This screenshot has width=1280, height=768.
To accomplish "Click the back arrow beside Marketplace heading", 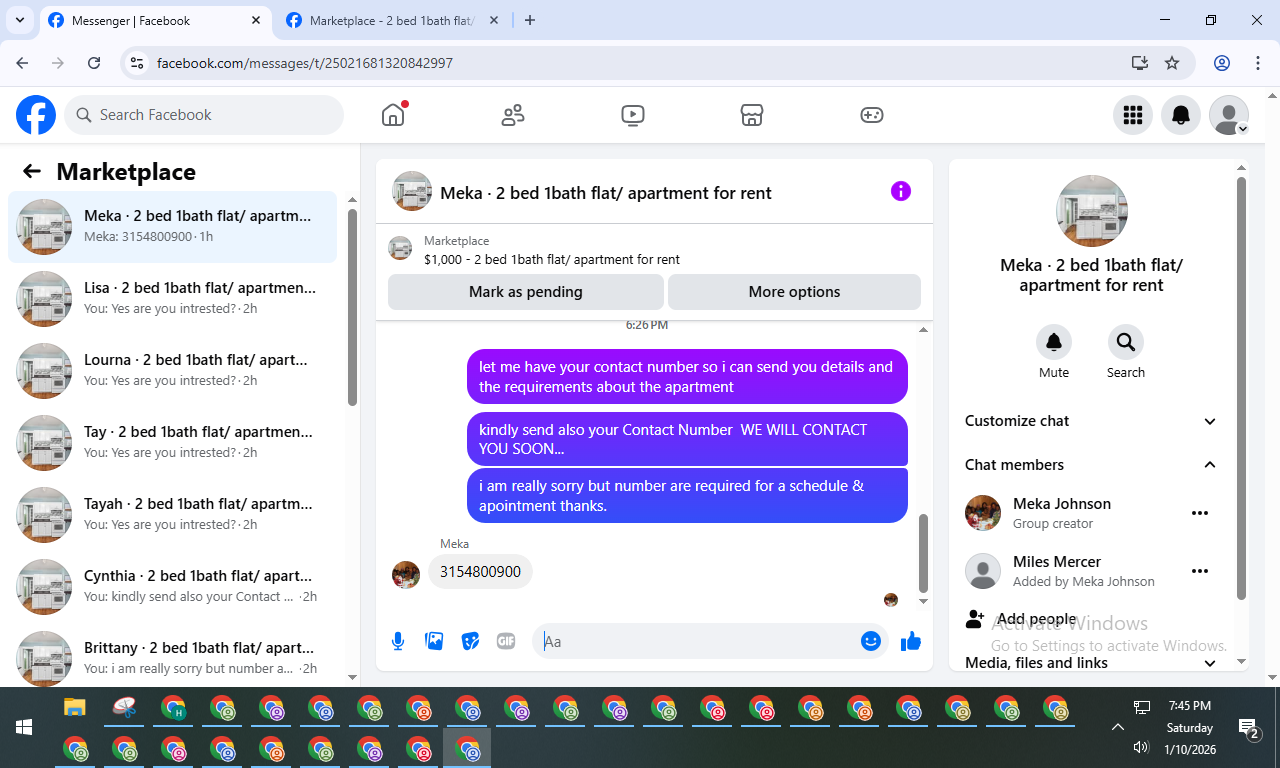I will pos(32,171).
